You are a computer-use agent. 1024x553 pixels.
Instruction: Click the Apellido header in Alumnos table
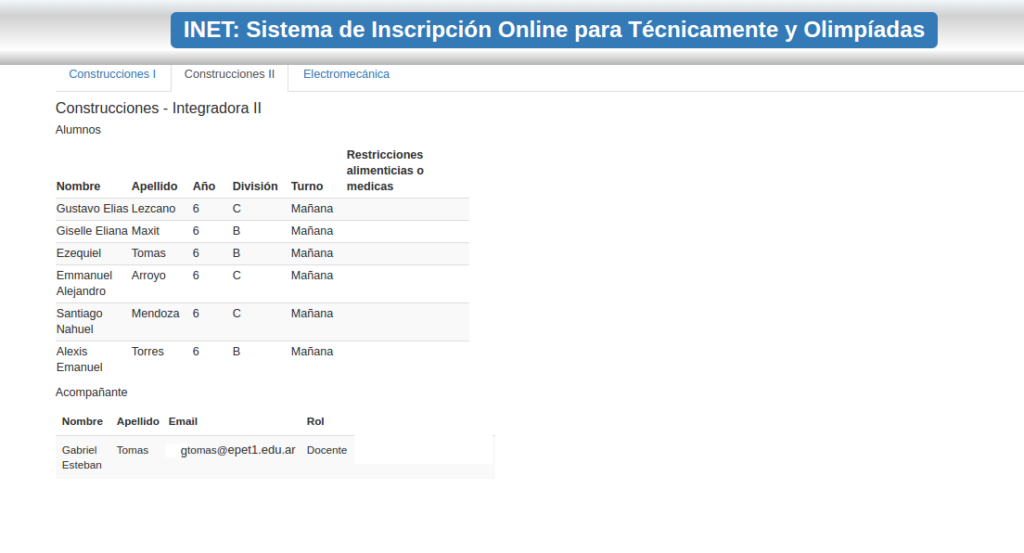(x=154, y=186)
